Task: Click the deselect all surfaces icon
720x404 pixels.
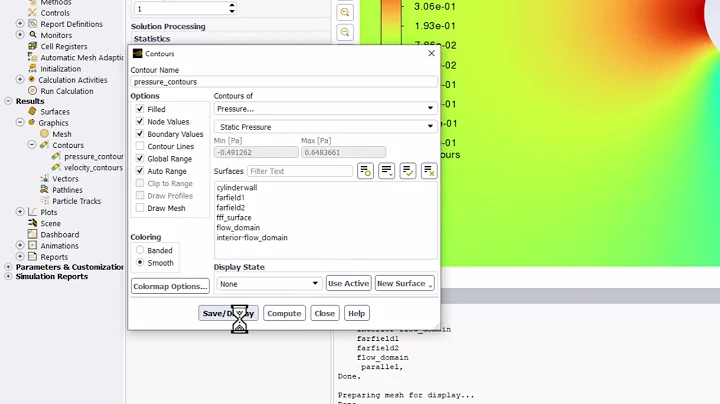Action: [x=429, y=171]
